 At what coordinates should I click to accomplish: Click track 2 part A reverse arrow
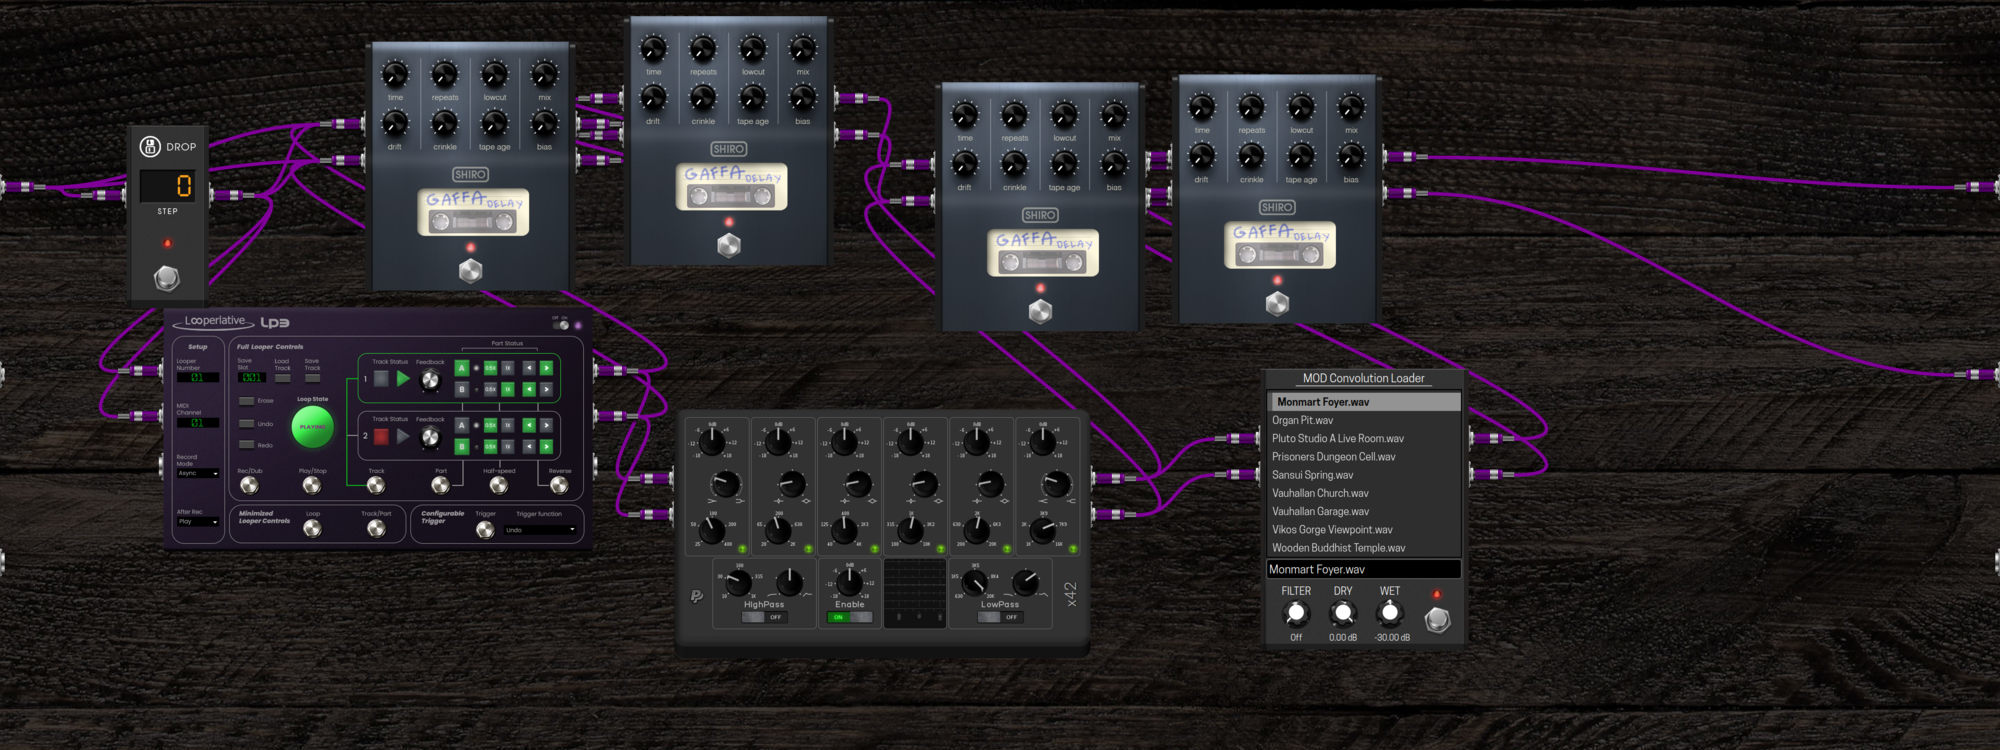click(529, 425)
